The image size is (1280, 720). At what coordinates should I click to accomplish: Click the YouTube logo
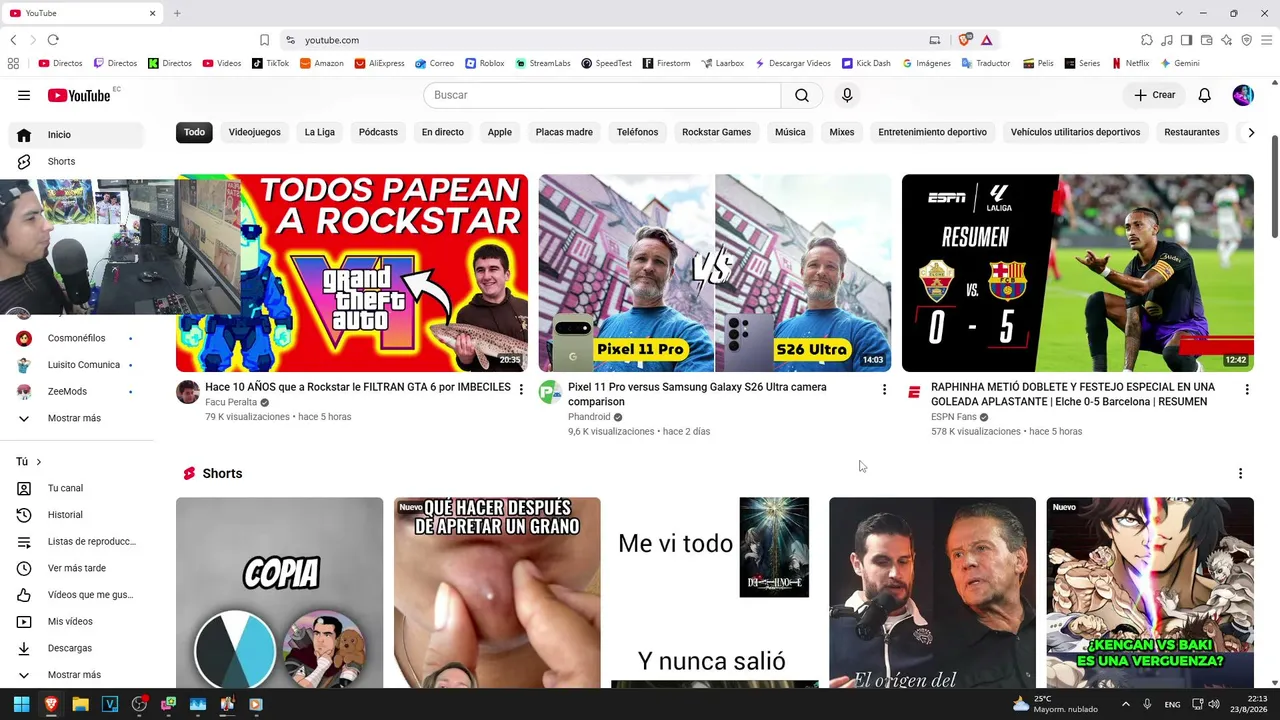(79, 95)
